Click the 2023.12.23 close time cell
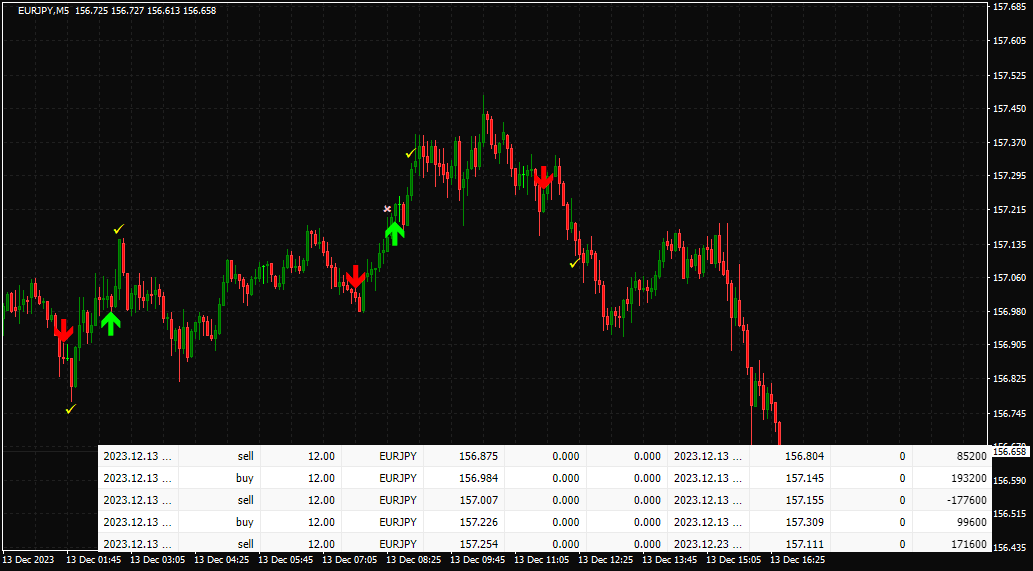 (708, 544)
